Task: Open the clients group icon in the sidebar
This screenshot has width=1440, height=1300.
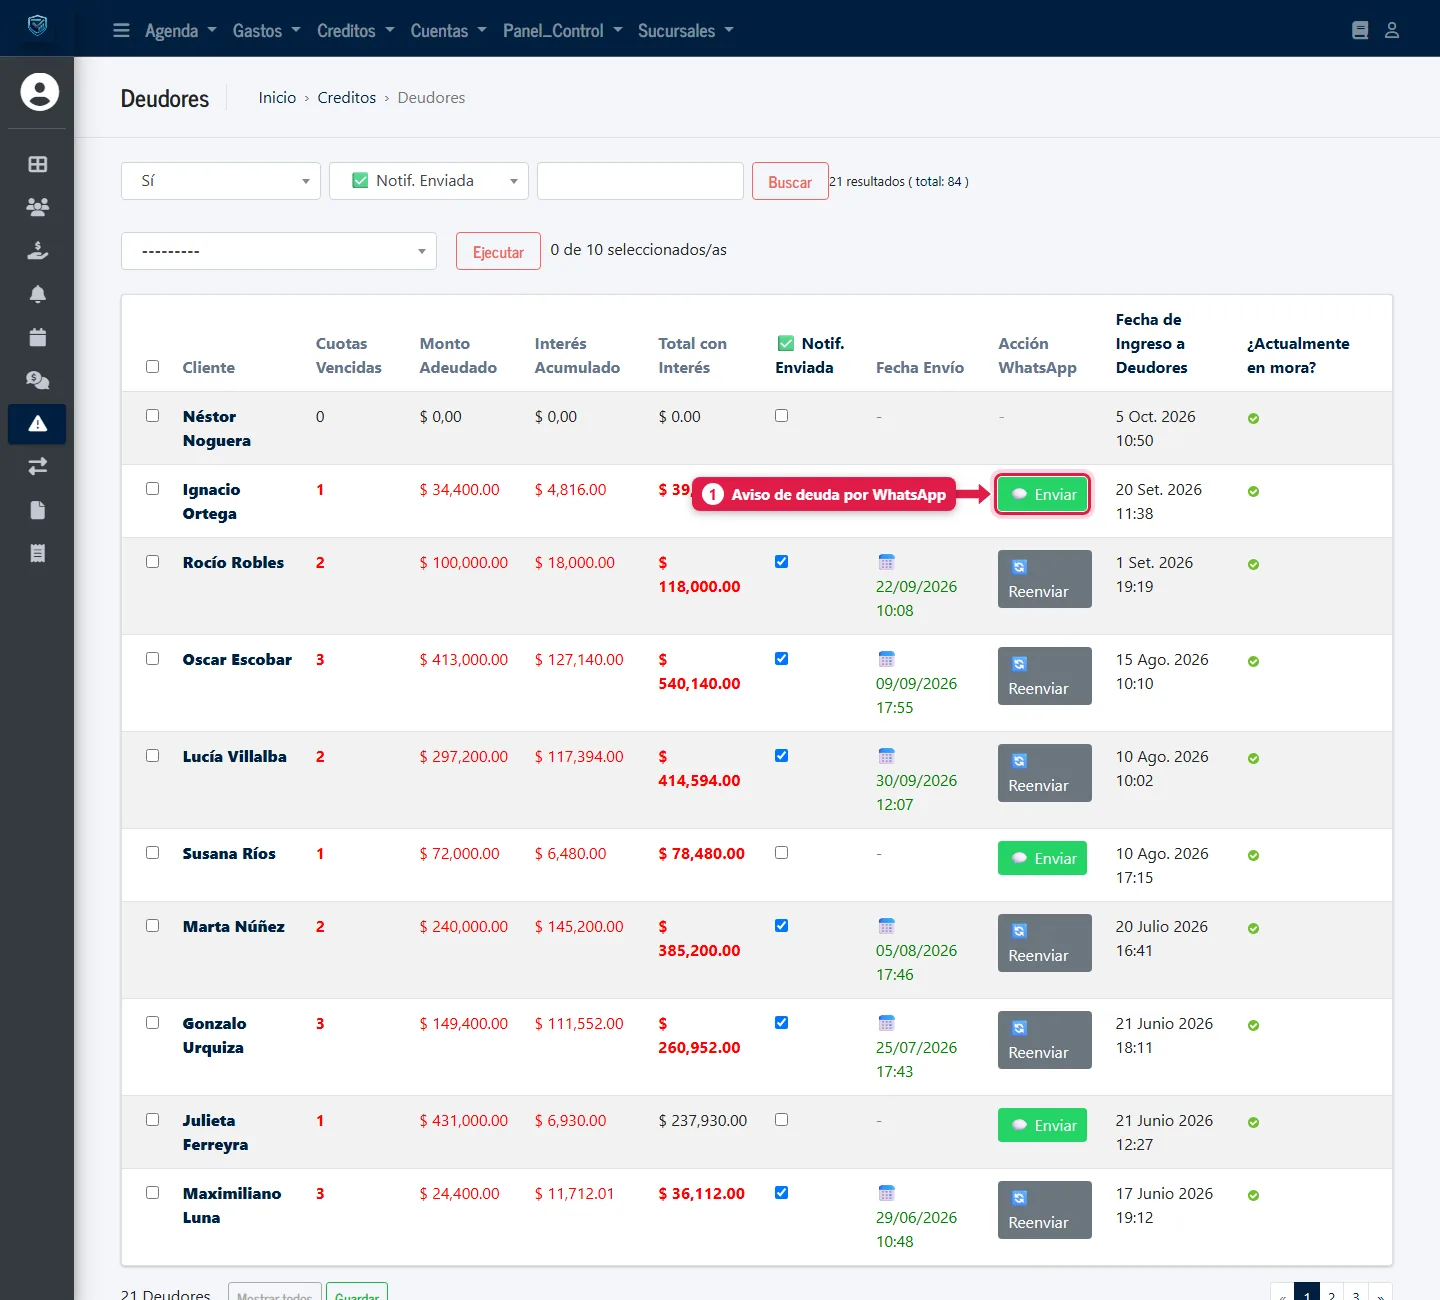Action: pyautogui.click(x=38, y=207)
